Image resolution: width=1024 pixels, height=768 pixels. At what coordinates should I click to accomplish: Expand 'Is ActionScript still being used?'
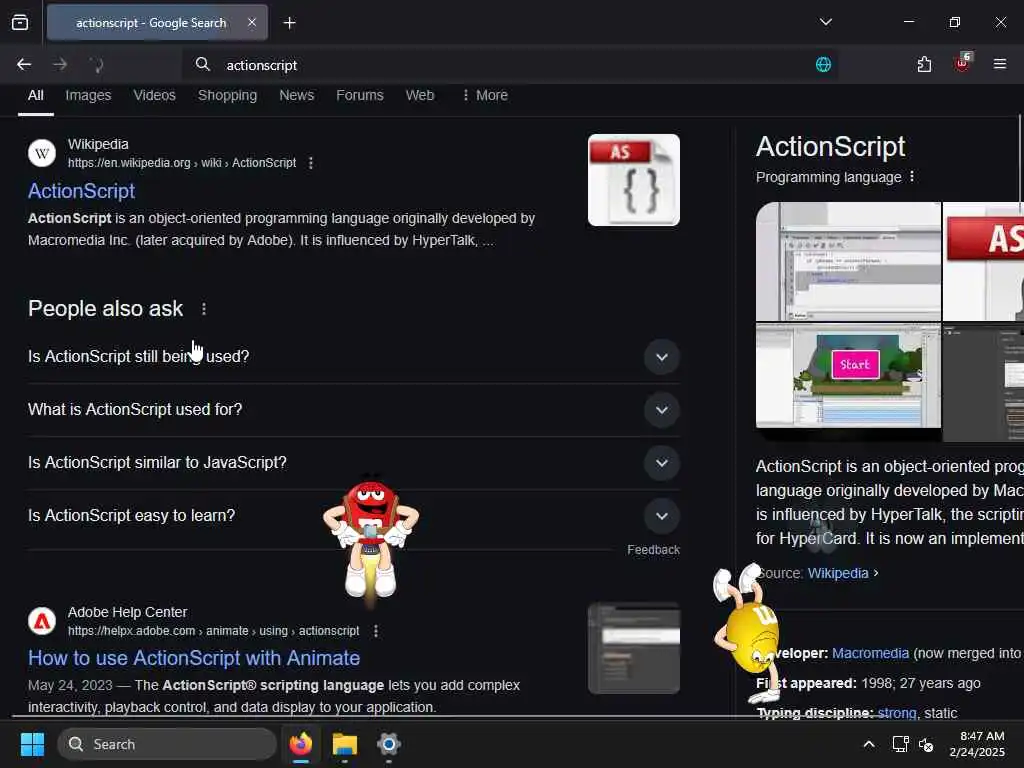pyautogui.click(x=354, y=357)
